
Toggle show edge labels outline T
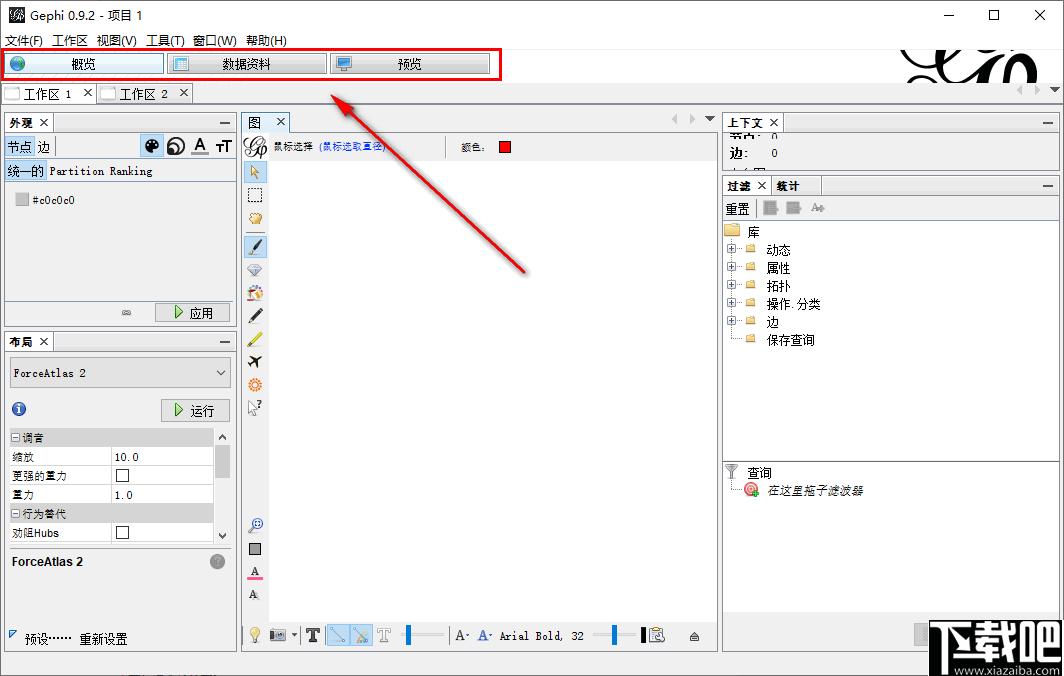[384, 635]
